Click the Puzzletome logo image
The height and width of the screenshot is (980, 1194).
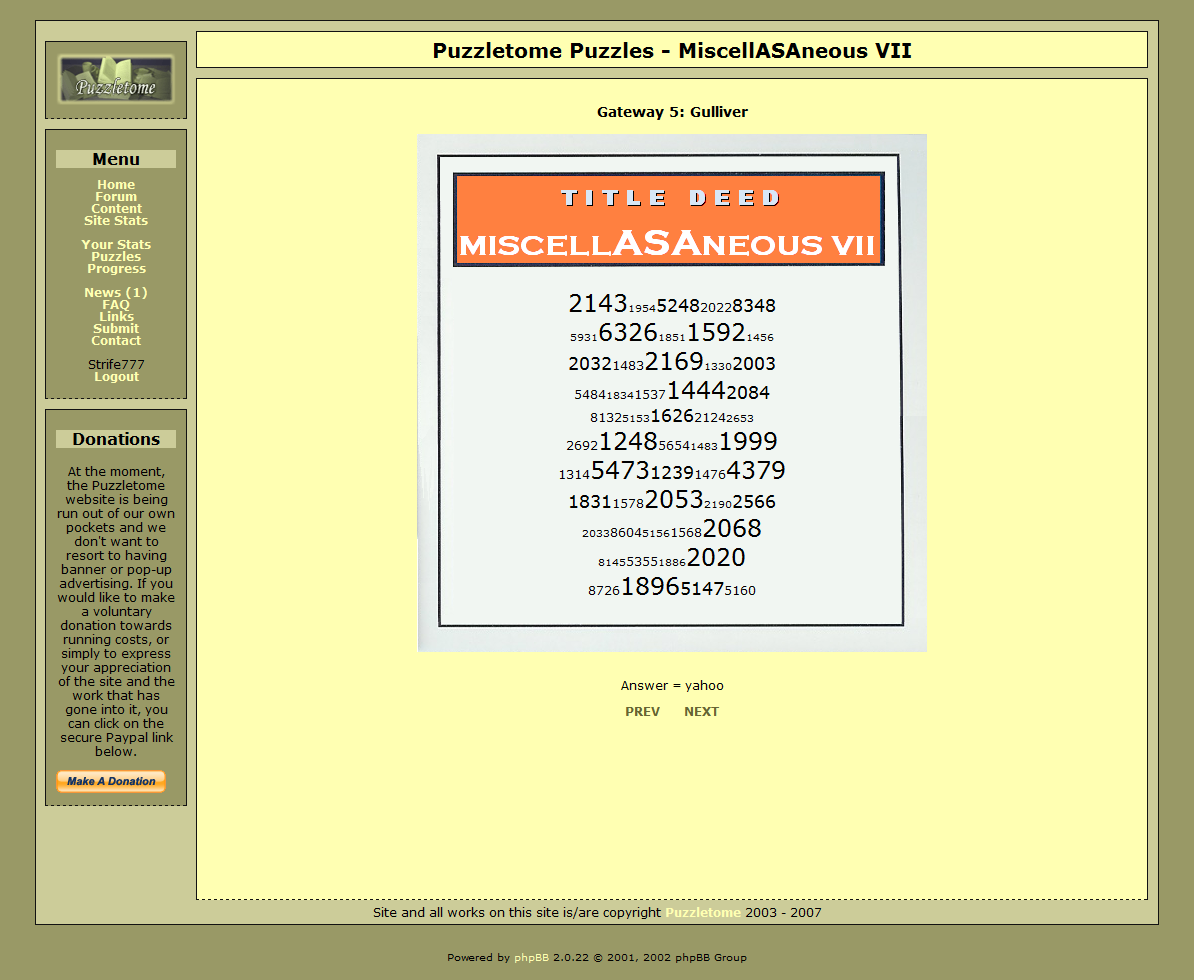pos(116,80)
